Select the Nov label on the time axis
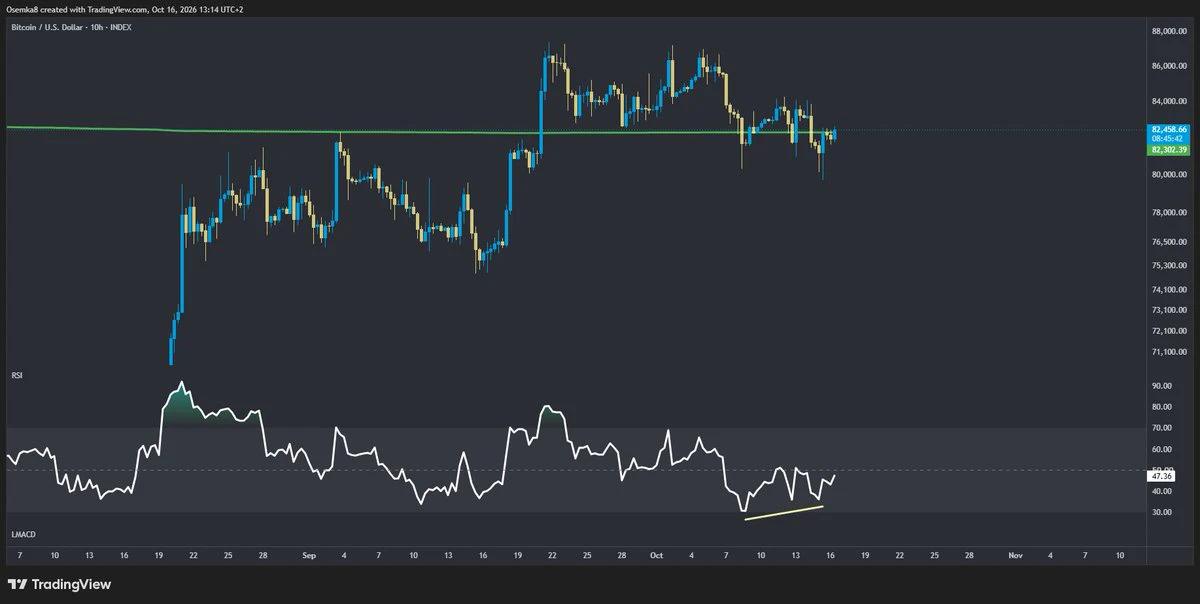The width and height of the screenshot is (1200, 604). [x=1016, y=554]
